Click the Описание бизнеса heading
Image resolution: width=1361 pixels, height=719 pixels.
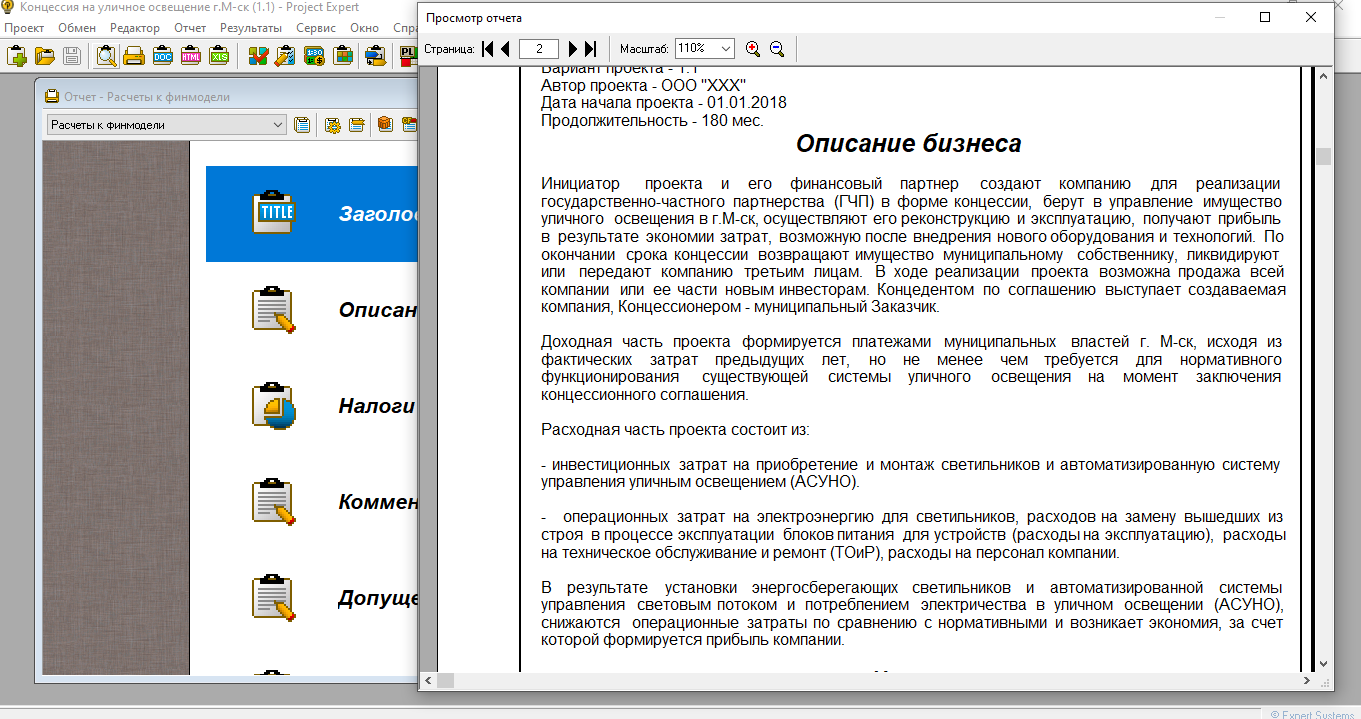coord(909,144)
